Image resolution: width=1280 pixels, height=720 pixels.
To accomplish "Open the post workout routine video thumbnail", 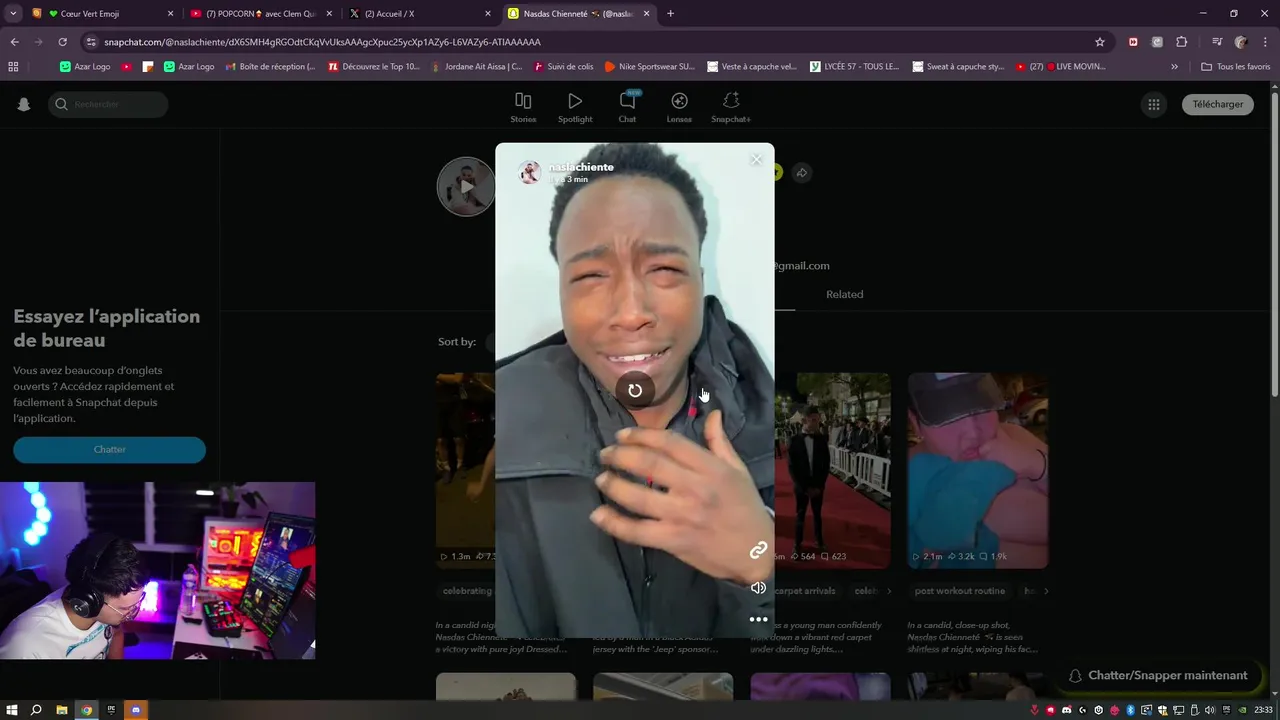I will (x=978, y=470).
